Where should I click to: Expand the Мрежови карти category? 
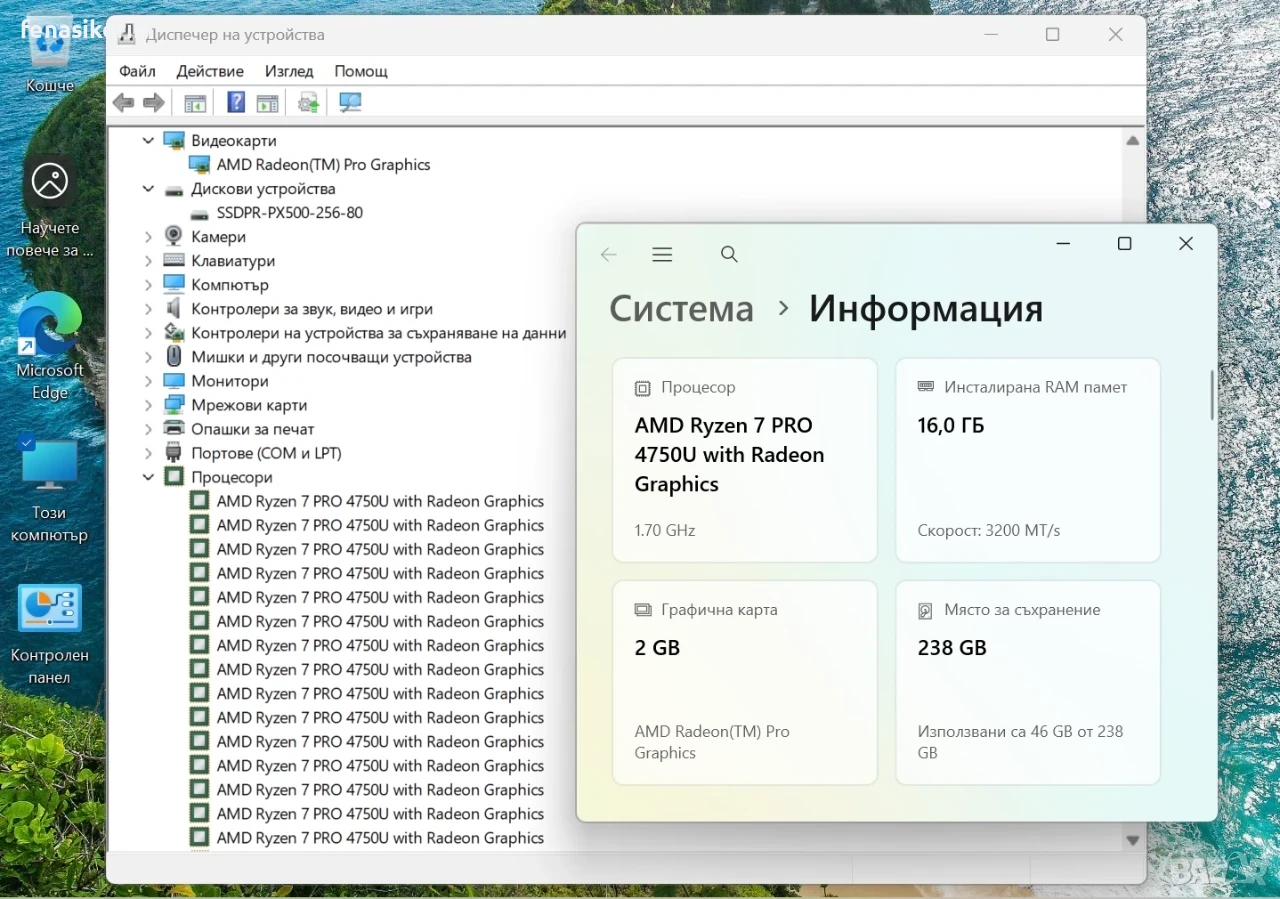point(148,405)
